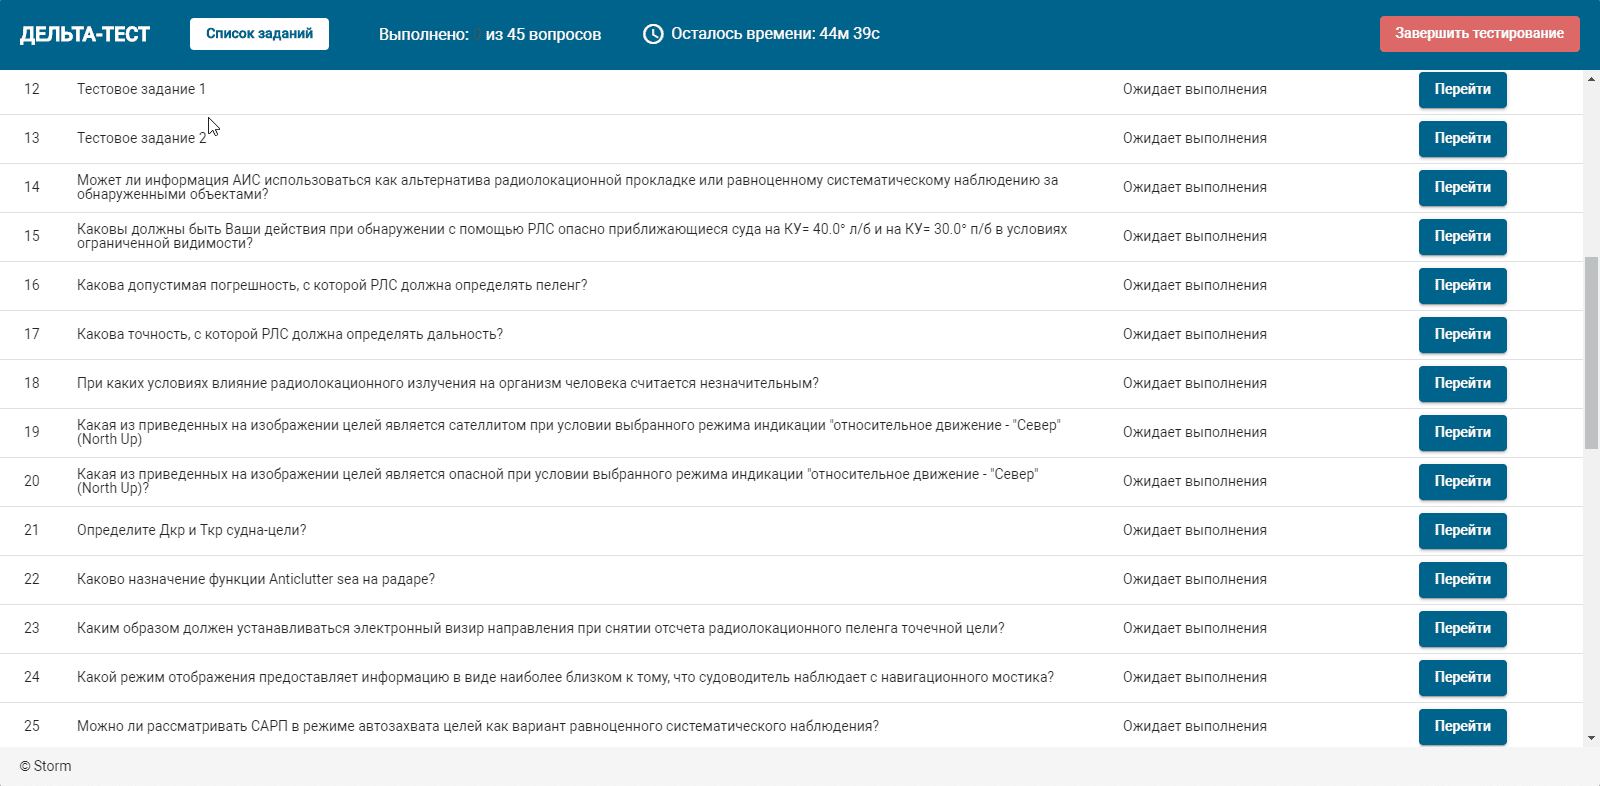Viewport: 1600px width, 786px height.
Task: Open question 19 about satellite target
Action: [1462, 433]
